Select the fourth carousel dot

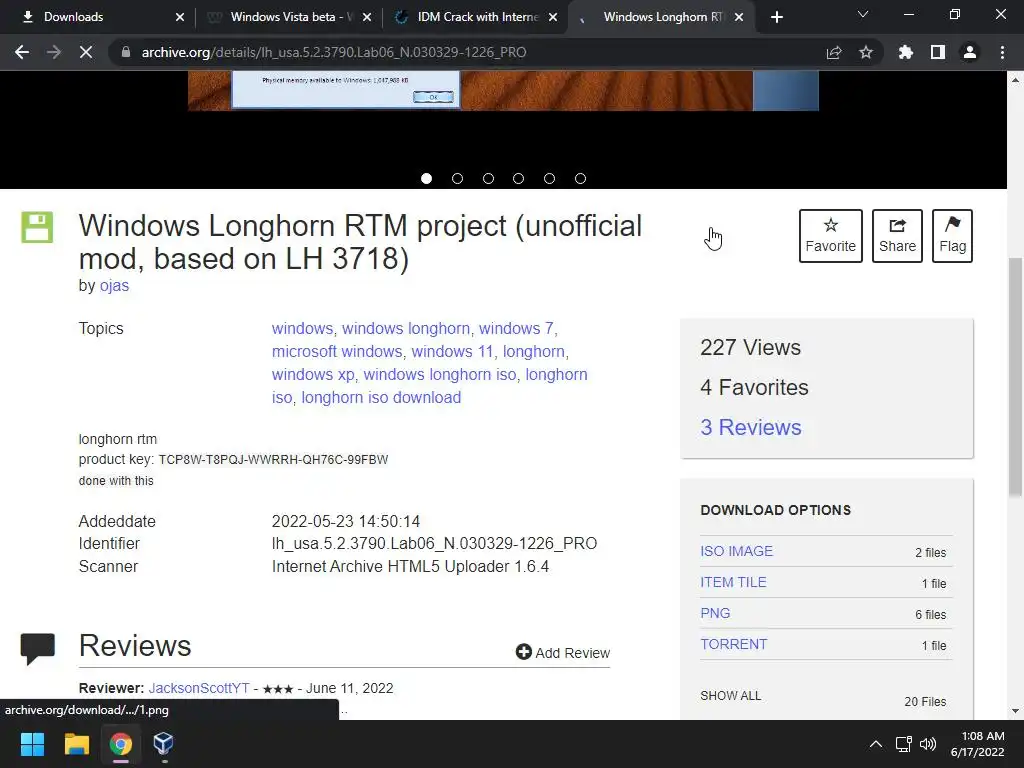pyautogui.click(x=519, y=178)
